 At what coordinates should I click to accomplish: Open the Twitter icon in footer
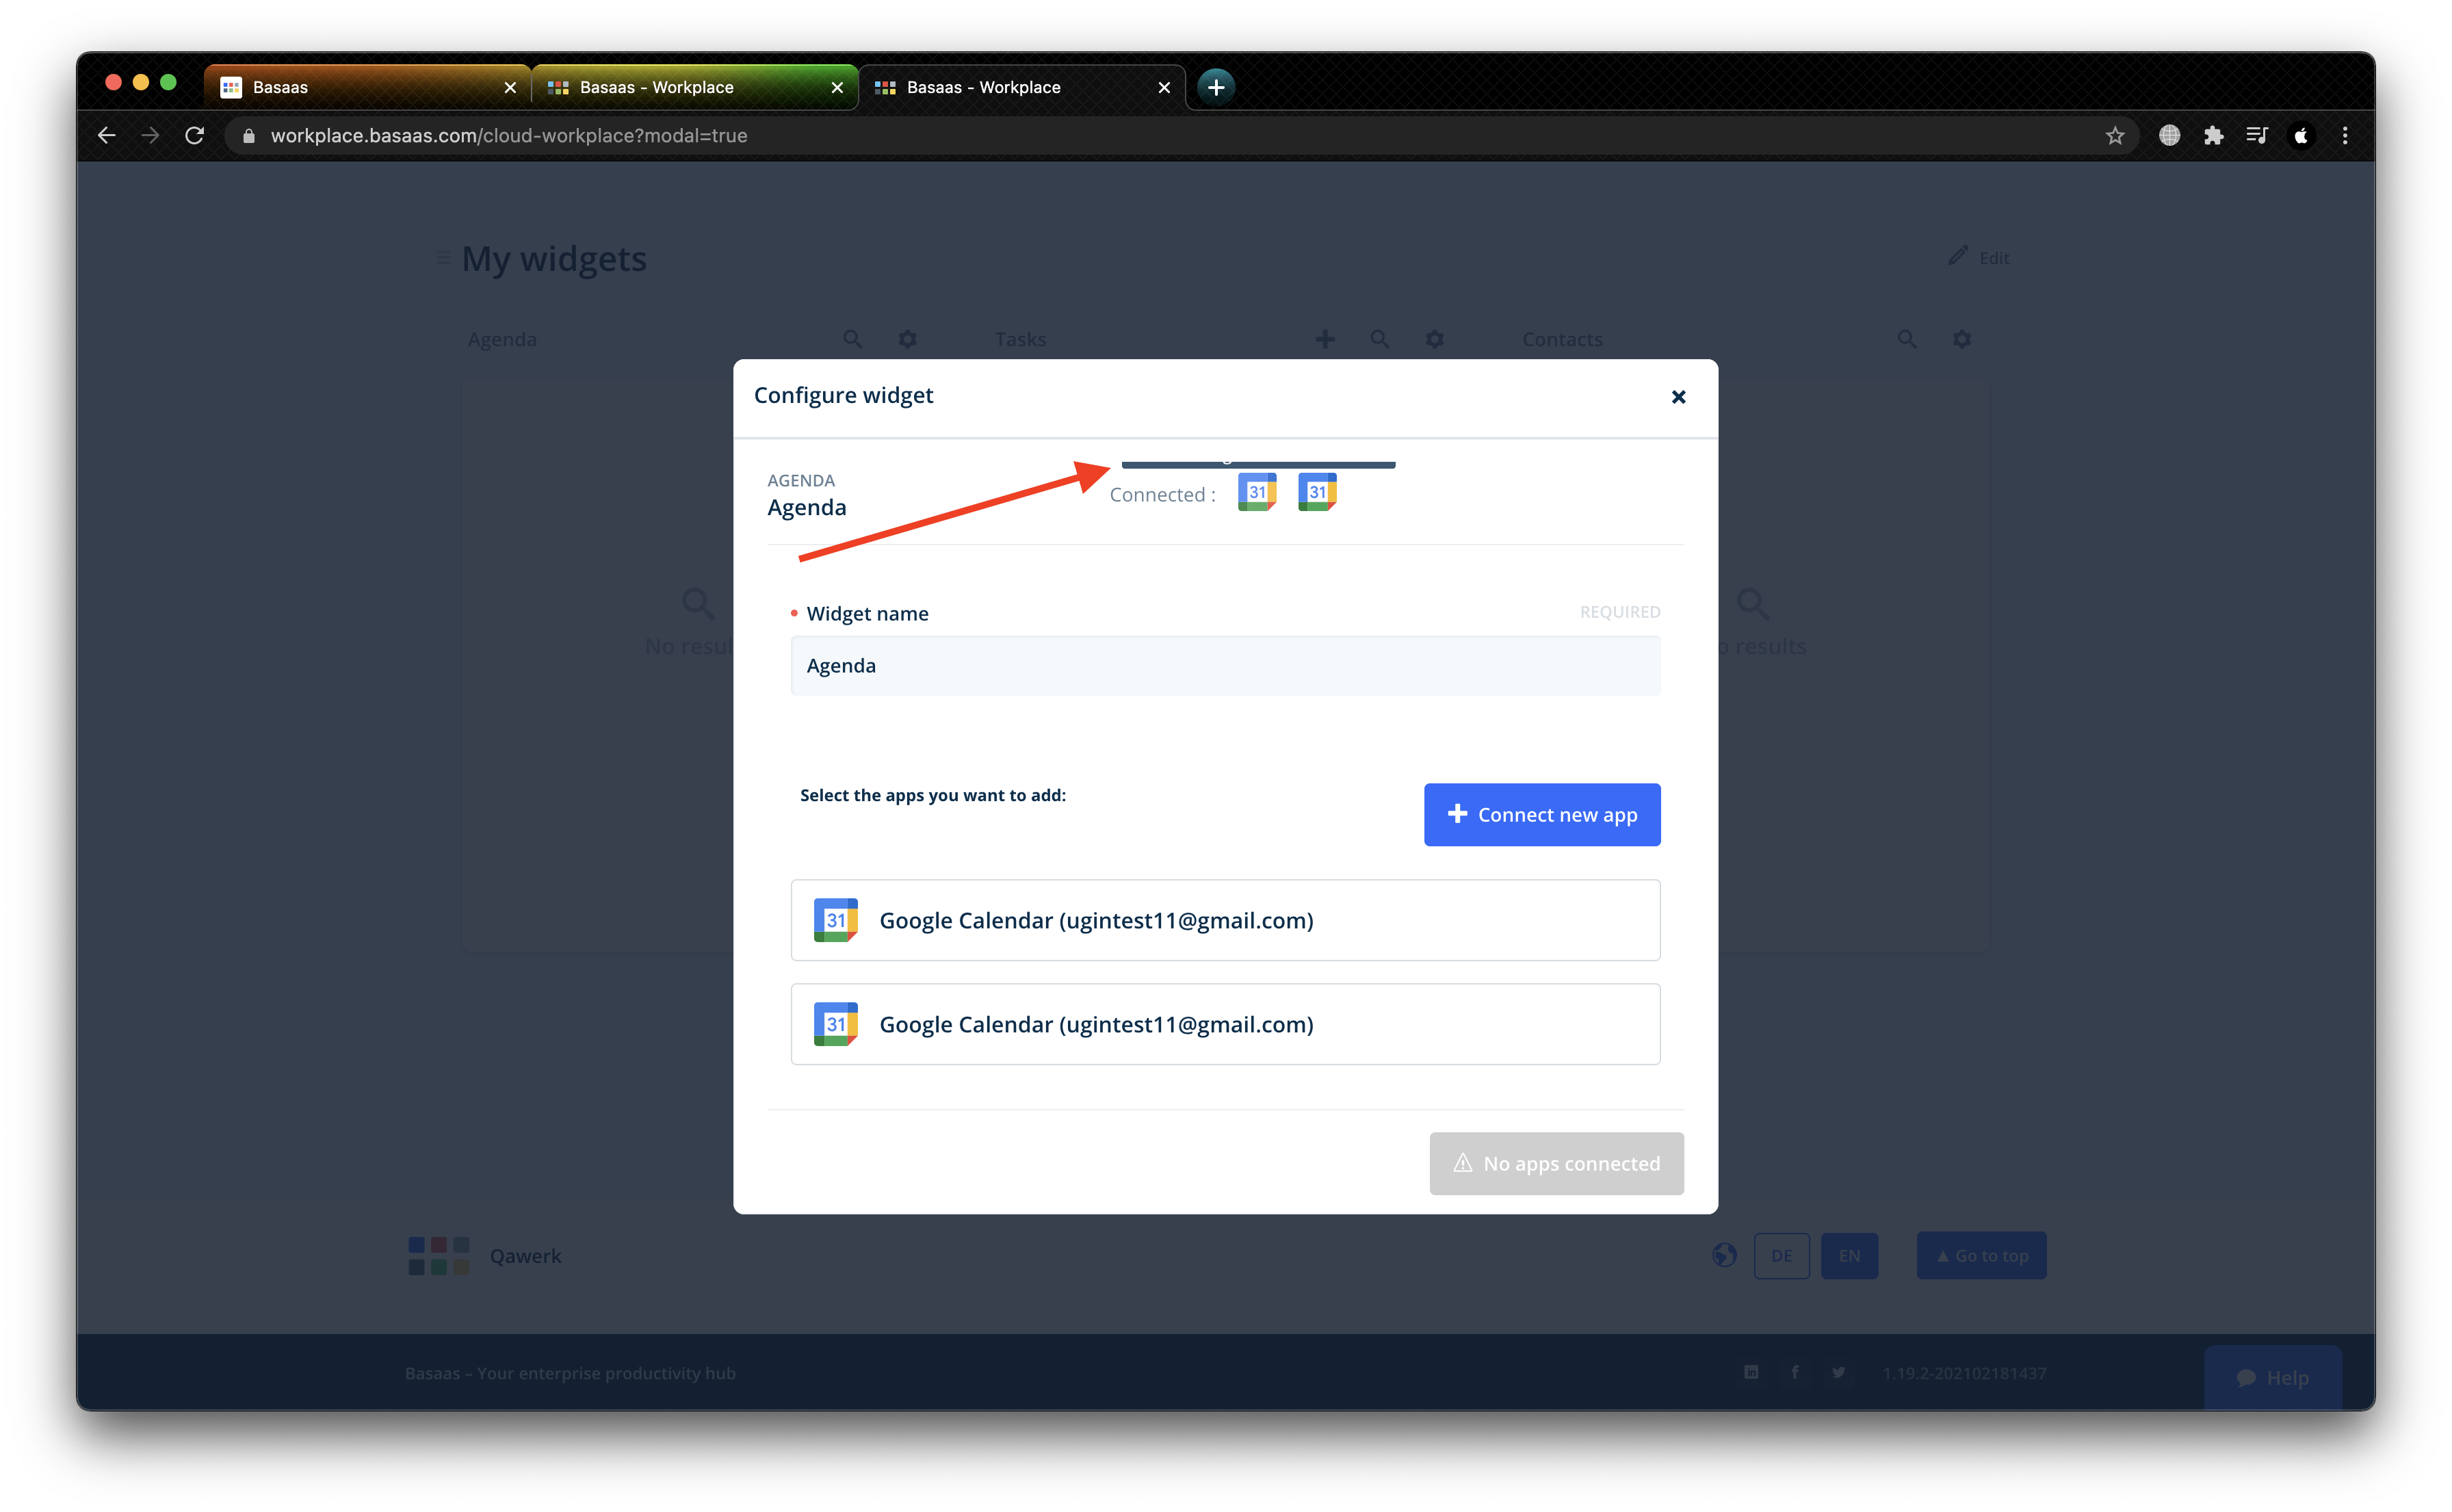[x=1838, y=1372]
